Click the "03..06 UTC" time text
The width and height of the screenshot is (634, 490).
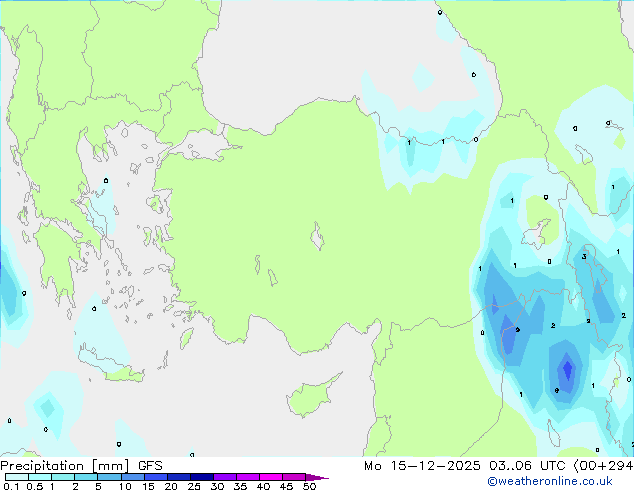click(527, 466)
